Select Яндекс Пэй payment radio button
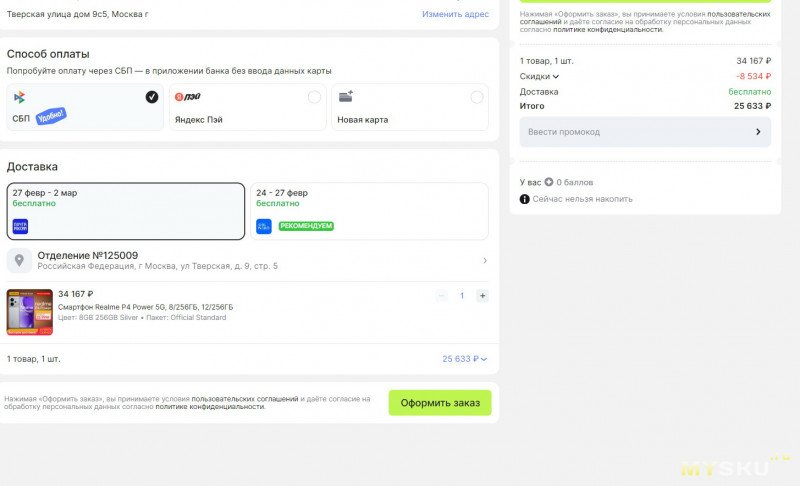This screenshot has height=486, width=800. click(314, 97)
